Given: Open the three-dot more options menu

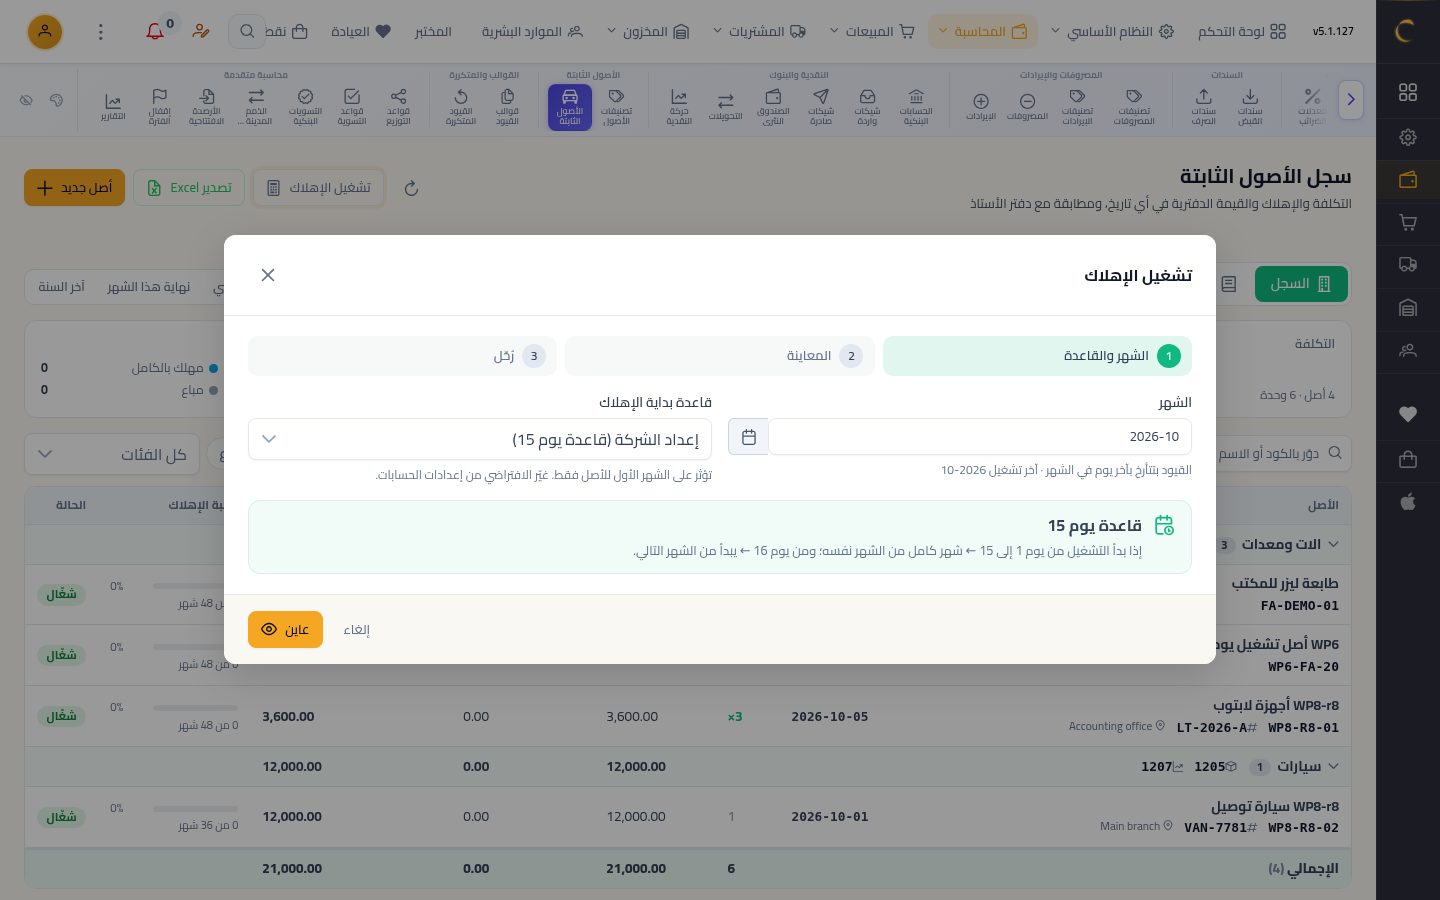Looking at the screenshot, I should 100,32.
